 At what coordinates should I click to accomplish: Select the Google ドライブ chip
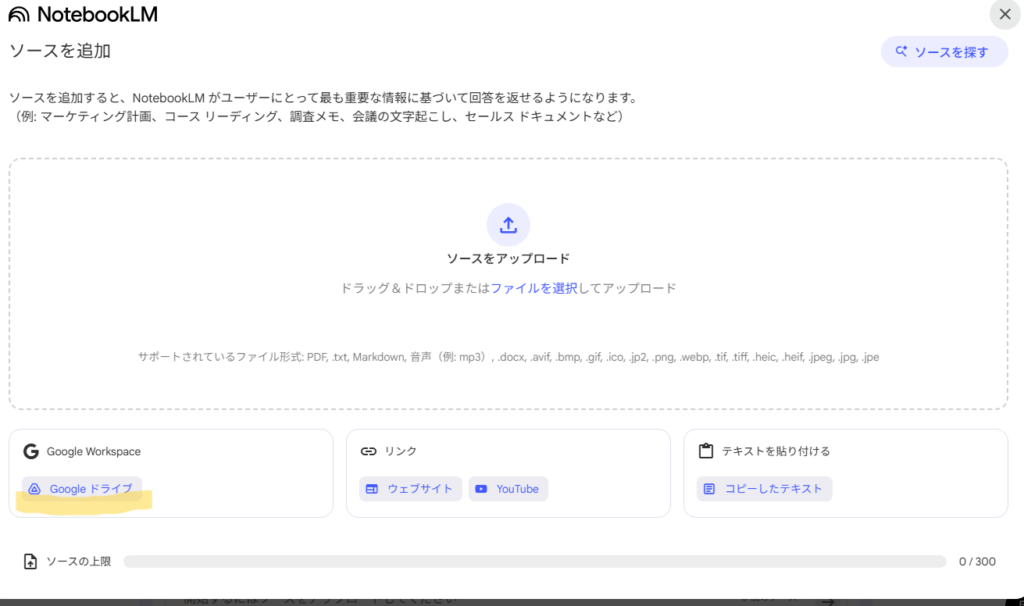[x=82, y=489]
